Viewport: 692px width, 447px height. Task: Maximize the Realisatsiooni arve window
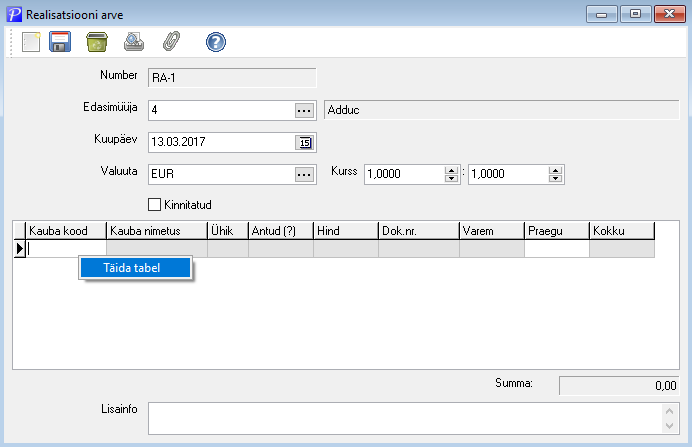636,14
